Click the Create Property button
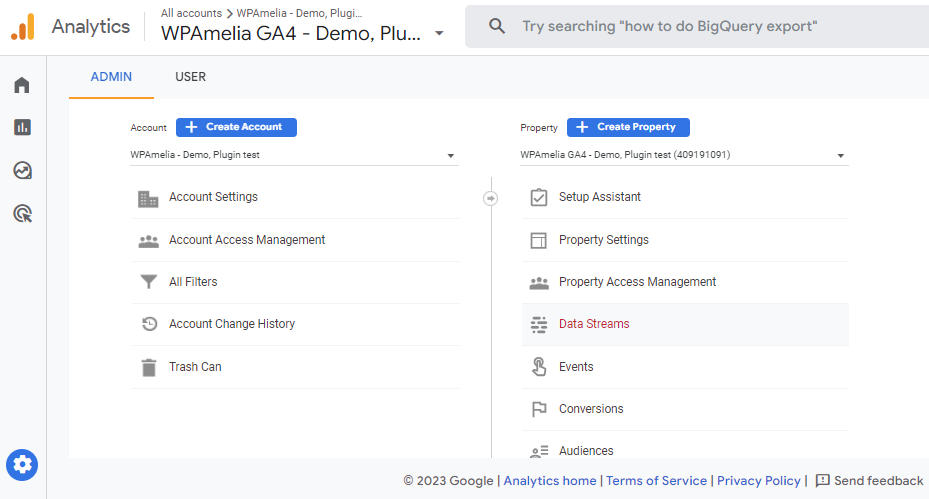This screenshot has width=929, height=499. point(628,127)
